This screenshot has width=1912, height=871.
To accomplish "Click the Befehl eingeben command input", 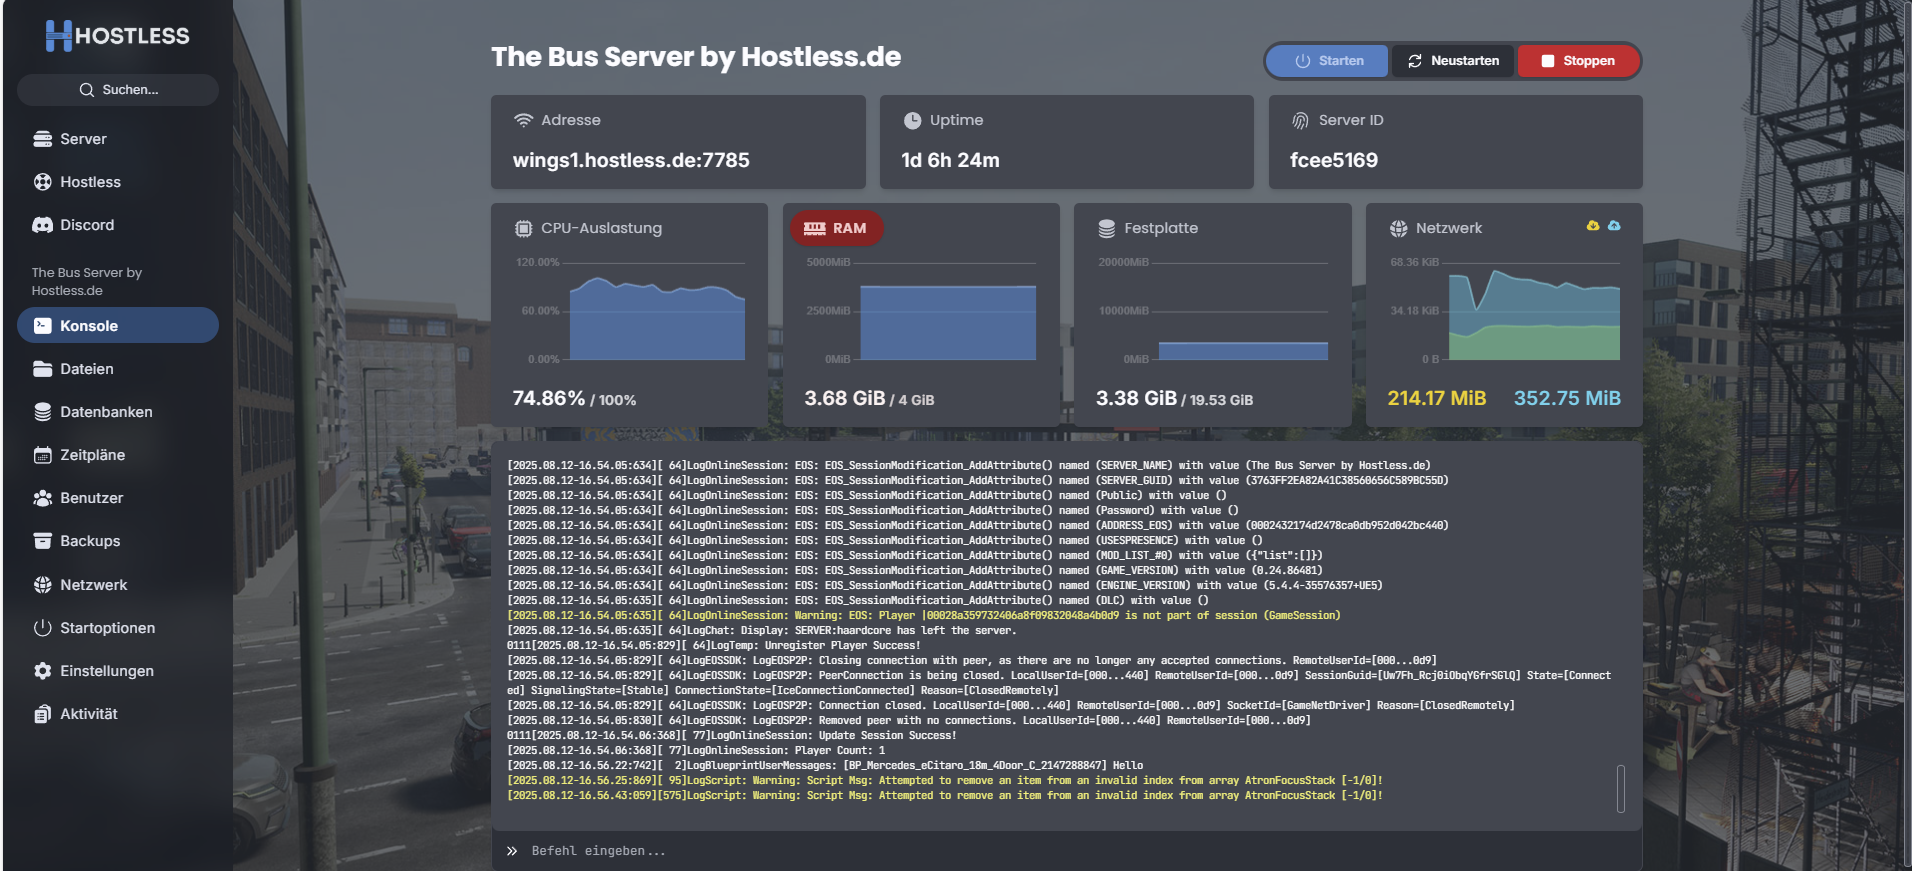I will 1066,851.
